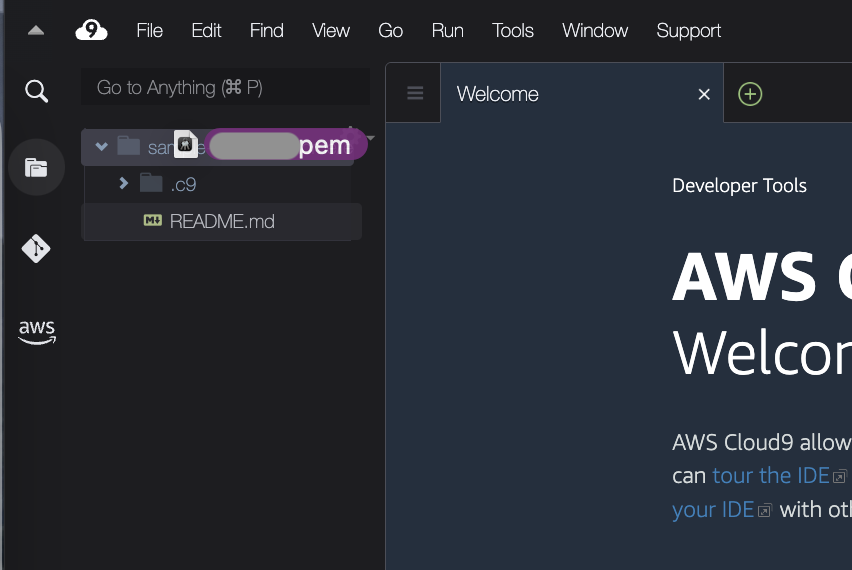The width and height of the screenshot is (852, 570).
Task: Open the Environment file tree panel icon
Action: (x=36, y=167)
